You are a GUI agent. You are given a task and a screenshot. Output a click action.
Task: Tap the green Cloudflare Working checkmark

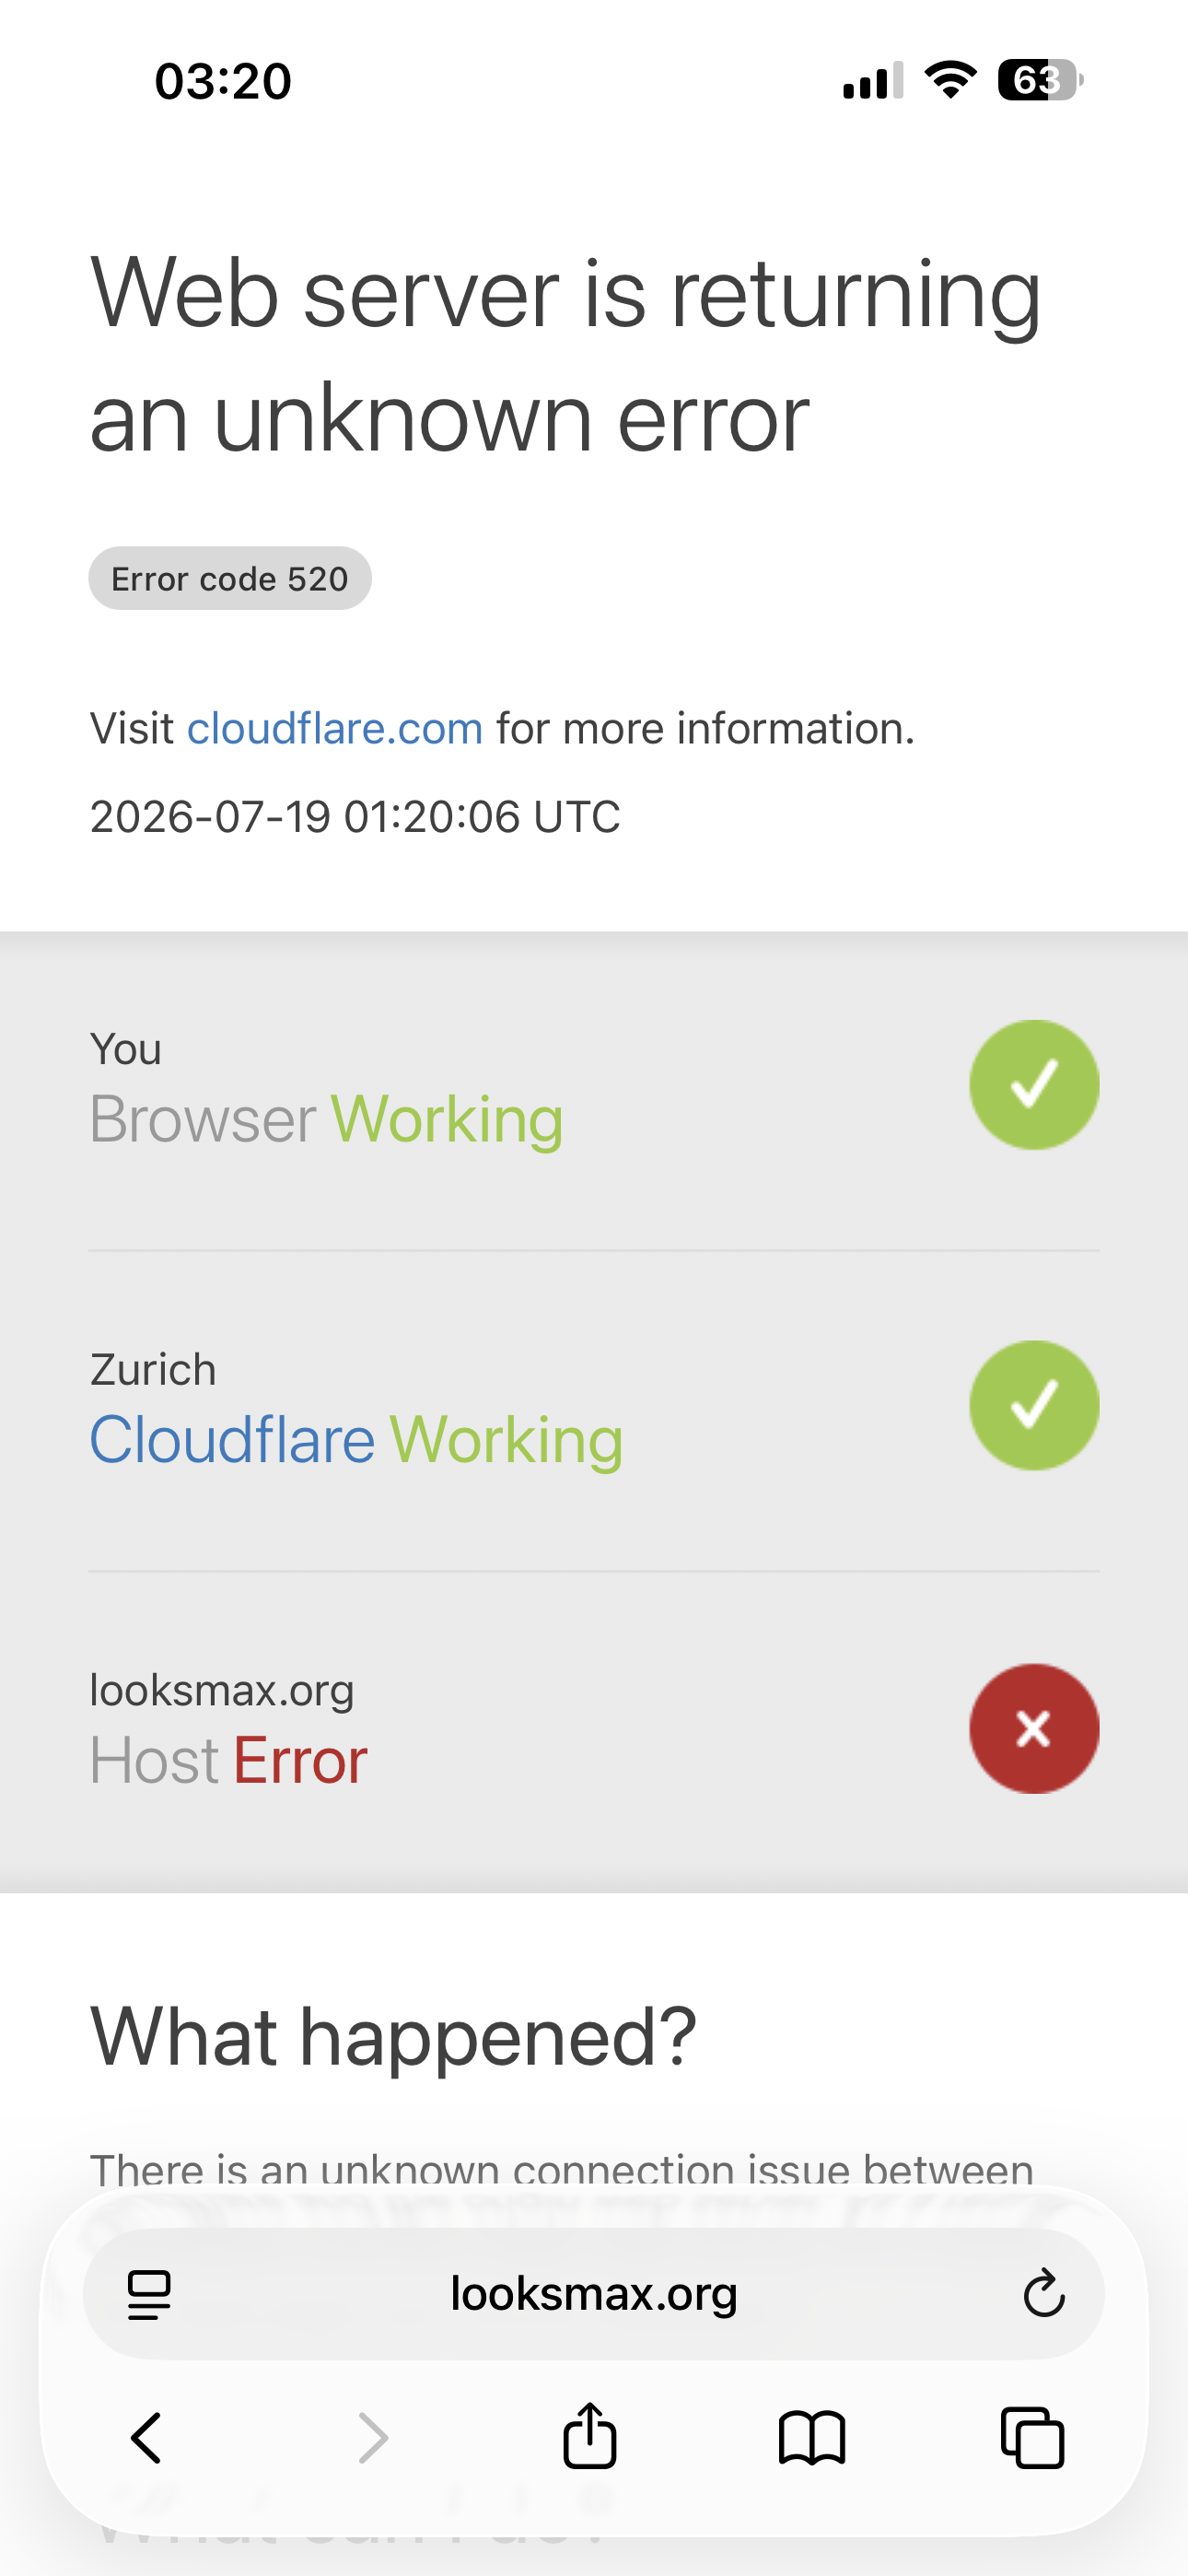pyautogui.click(x=1034, y=1405)
